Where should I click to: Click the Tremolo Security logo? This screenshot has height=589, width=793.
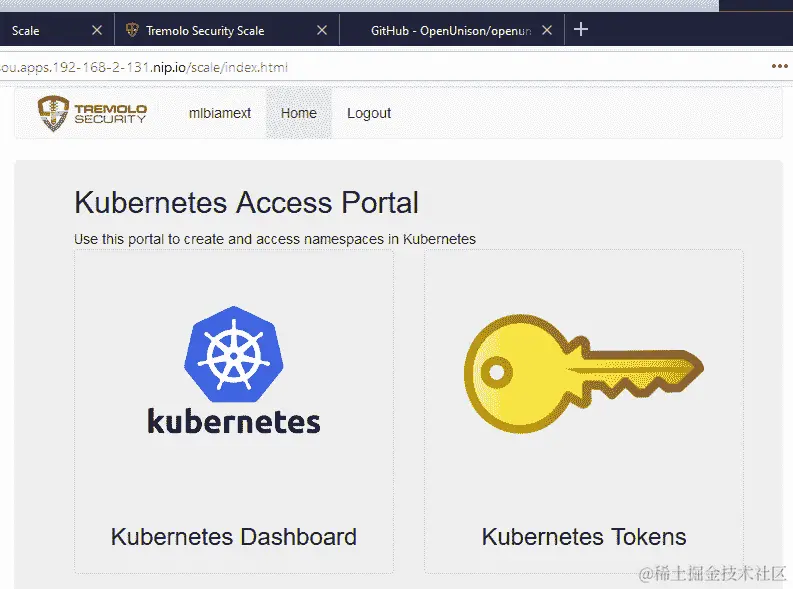(92, 113)
